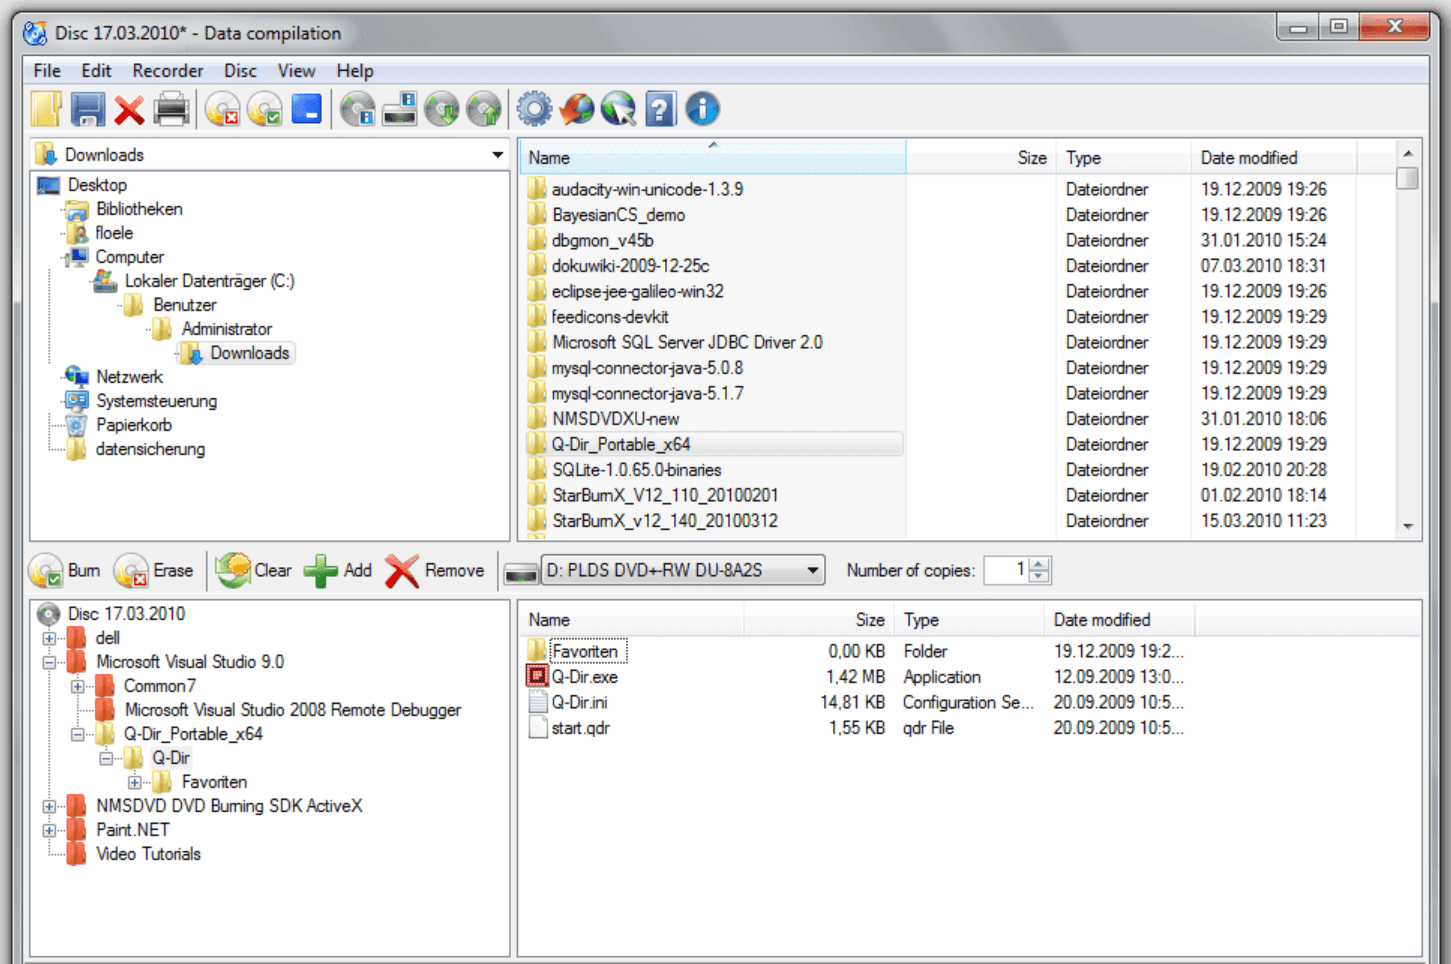
Task: Expand the Favoriten node in disc tree
Action: click(133, 782)
